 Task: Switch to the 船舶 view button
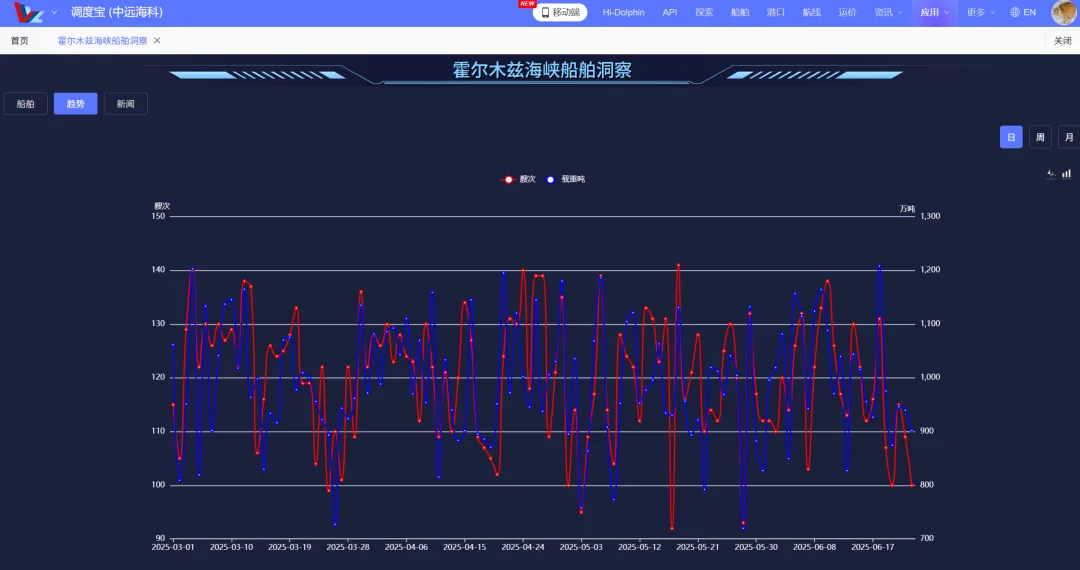click(x=25, y=104)
